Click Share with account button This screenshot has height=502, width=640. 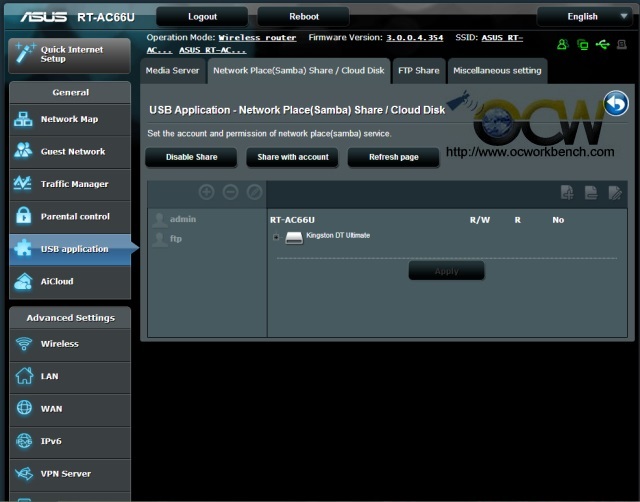coord(293,157)
